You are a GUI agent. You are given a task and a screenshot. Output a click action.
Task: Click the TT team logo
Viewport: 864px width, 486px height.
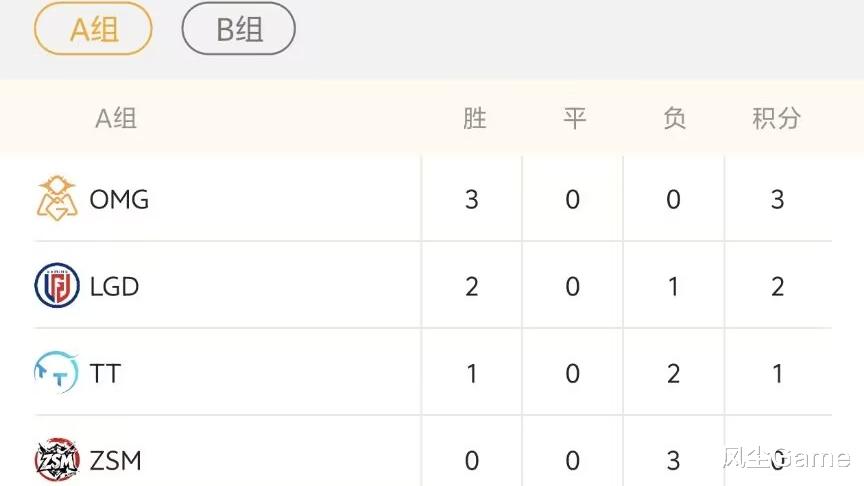pyautogui.click(x=57, y=373)
